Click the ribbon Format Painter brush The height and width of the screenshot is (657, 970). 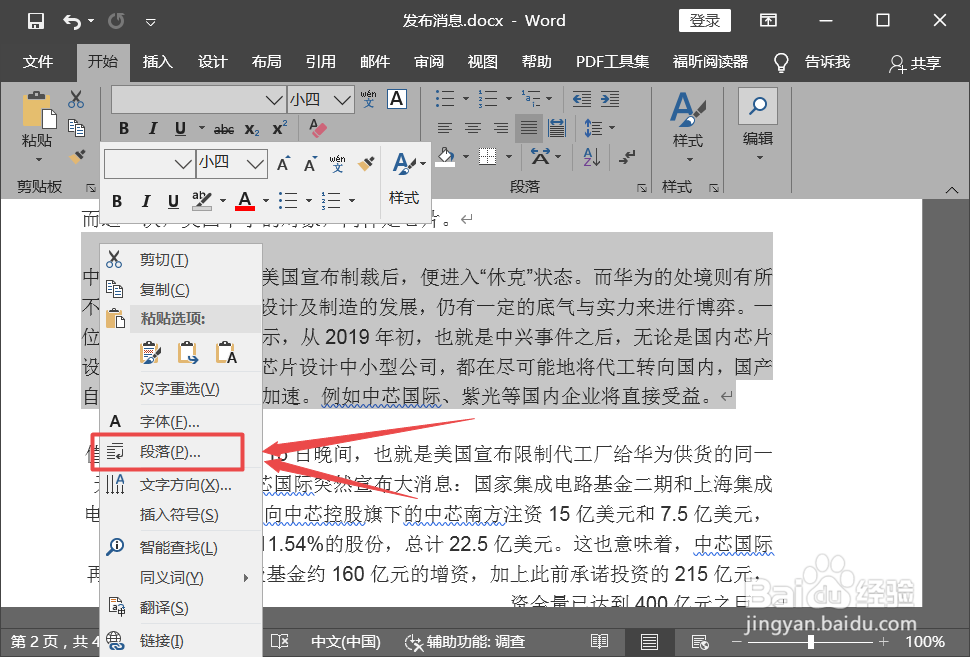(77, 157)
